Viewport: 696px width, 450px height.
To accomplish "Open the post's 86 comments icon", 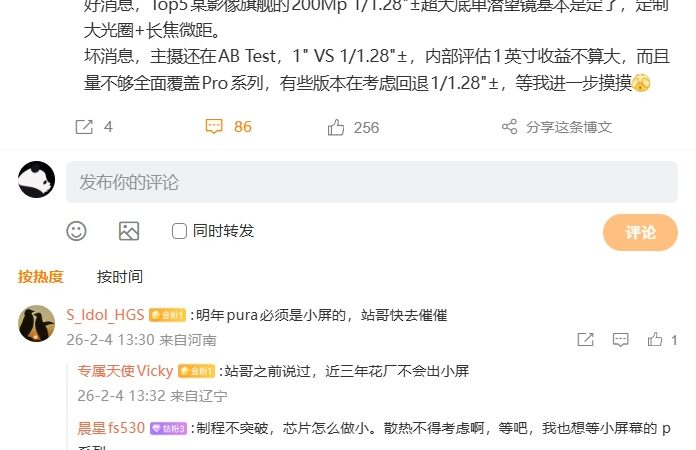I will click(214, 126).
